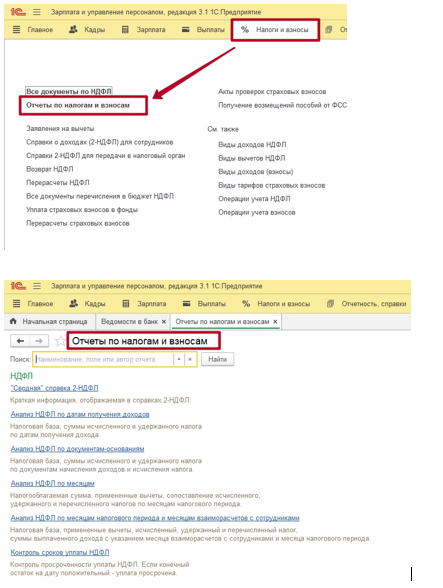Focus the report search input field
Viewport: 443px width, 588px height.
pos(104,359)
